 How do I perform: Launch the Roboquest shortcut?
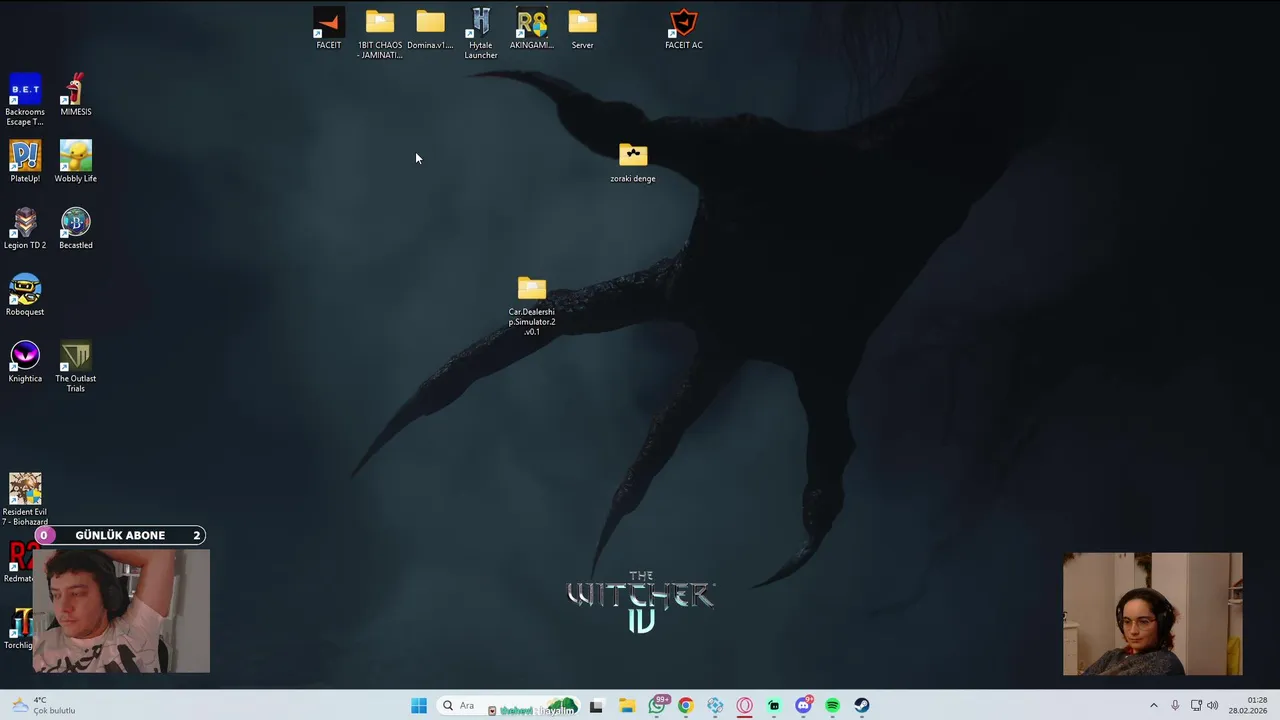(x=25, y=295)
